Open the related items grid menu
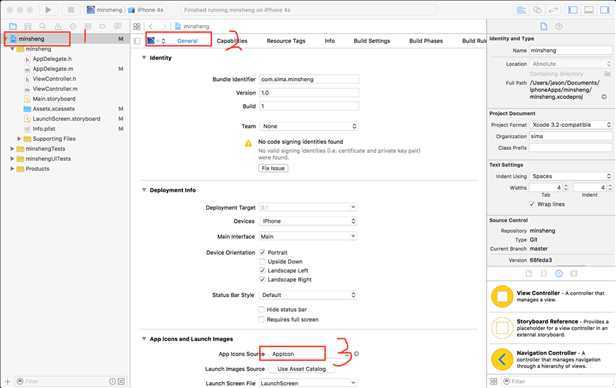 click(x=137, y=26)
